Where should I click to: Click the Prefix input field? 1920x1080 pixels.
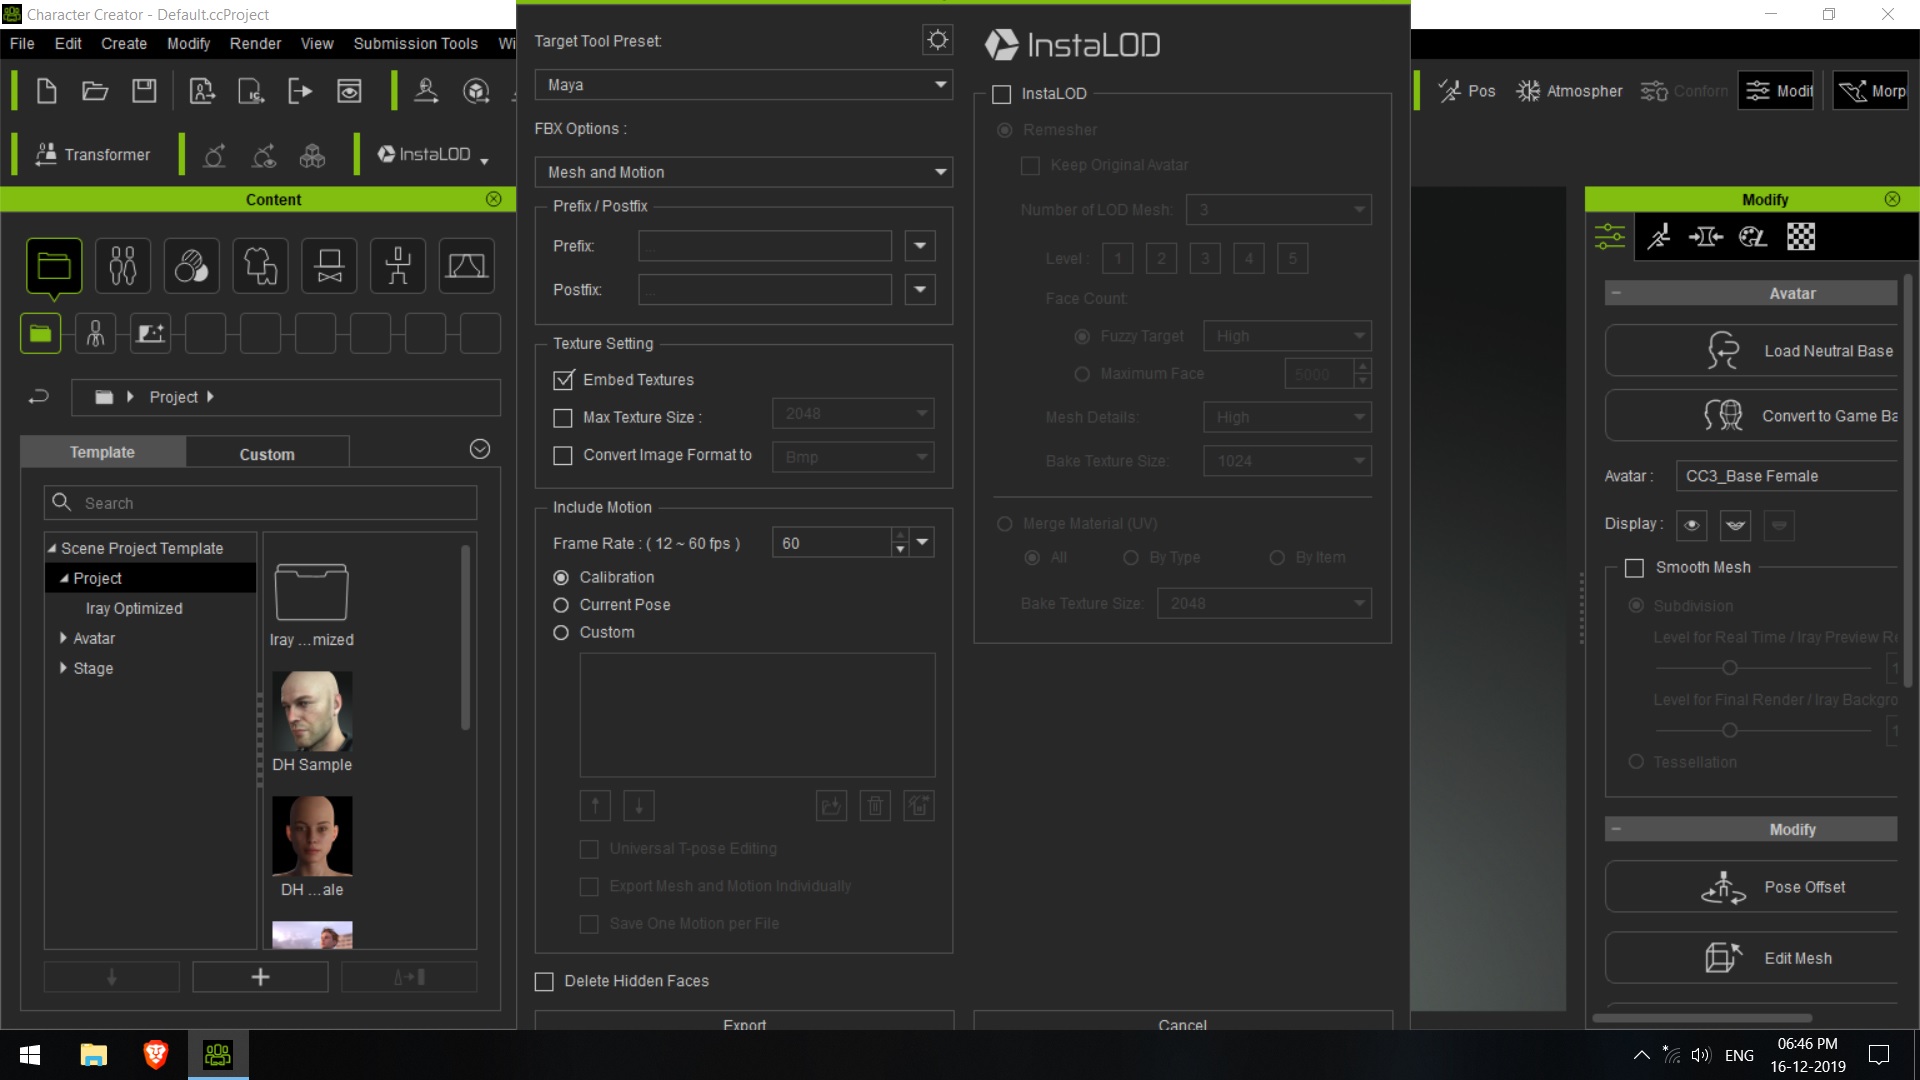coord(765,246)
